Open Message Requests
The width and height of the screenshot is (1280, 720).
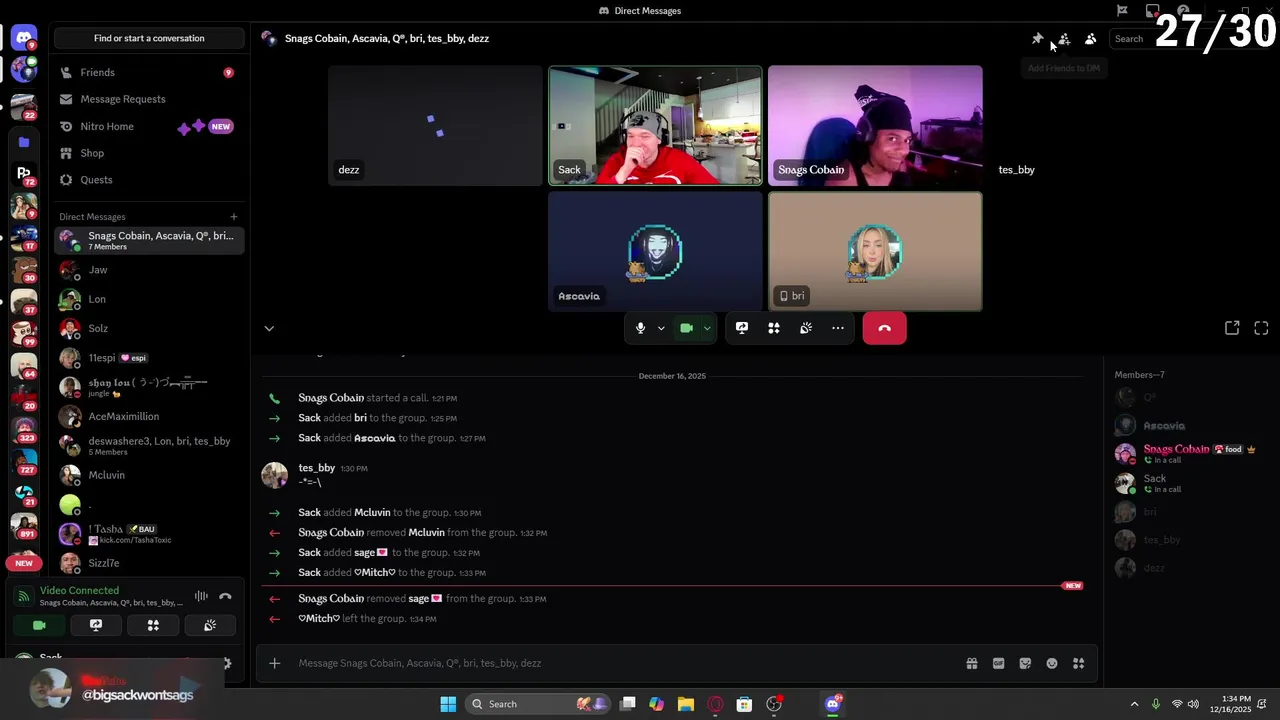[x=149, y=99]
